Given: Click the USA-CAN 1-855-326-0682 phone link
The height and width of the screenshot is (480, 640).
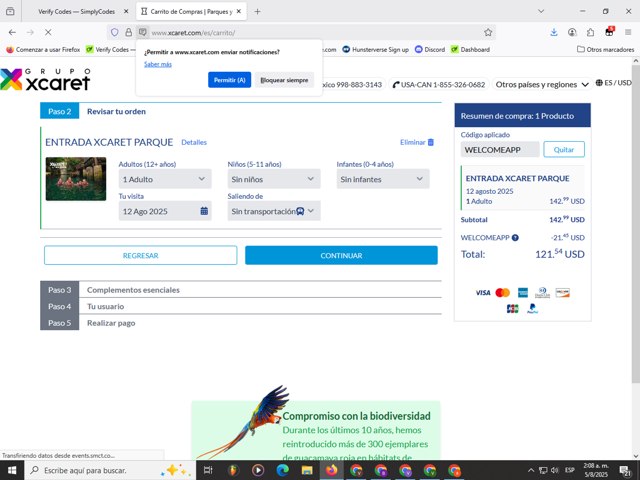Looking at the screenshot, I should tap(439, 84).
